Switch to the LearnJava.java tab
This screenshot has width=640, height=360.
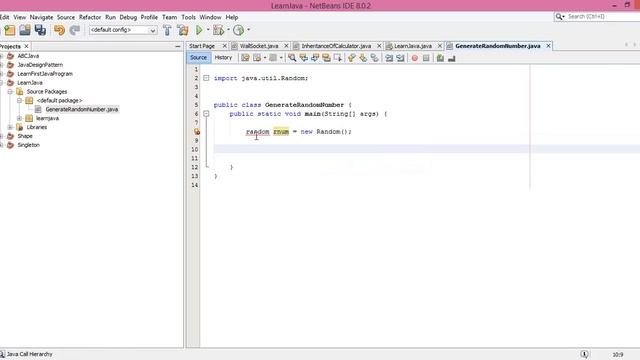click(x=413, y=46)
